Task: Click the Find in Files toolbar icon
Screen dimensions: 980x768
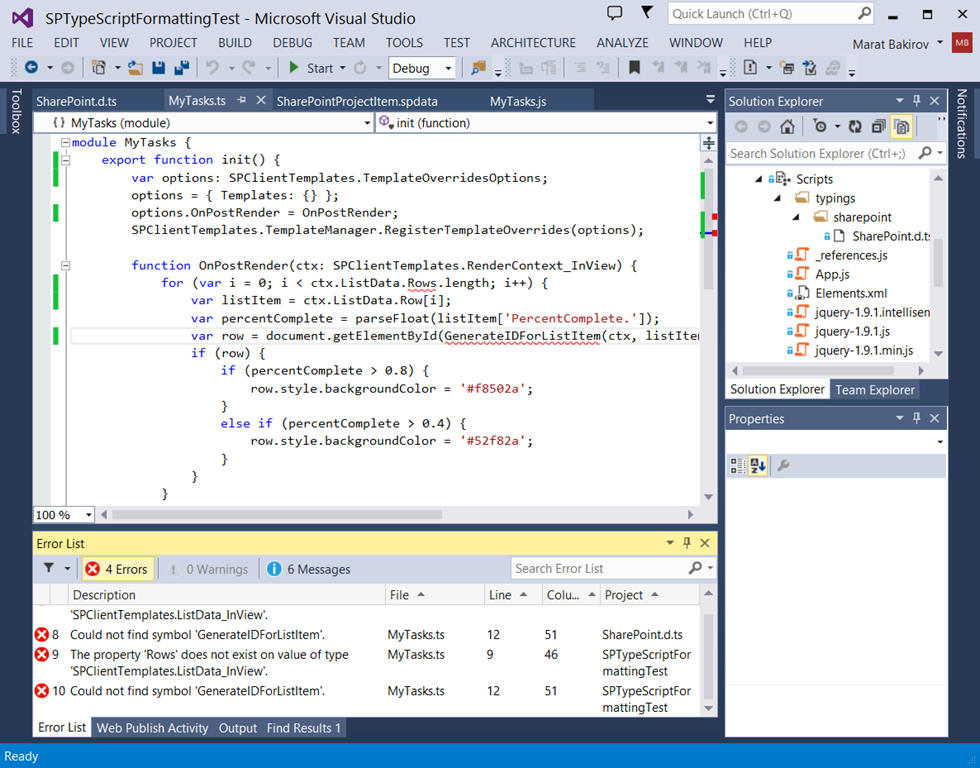Action: (x=479, y=67)
